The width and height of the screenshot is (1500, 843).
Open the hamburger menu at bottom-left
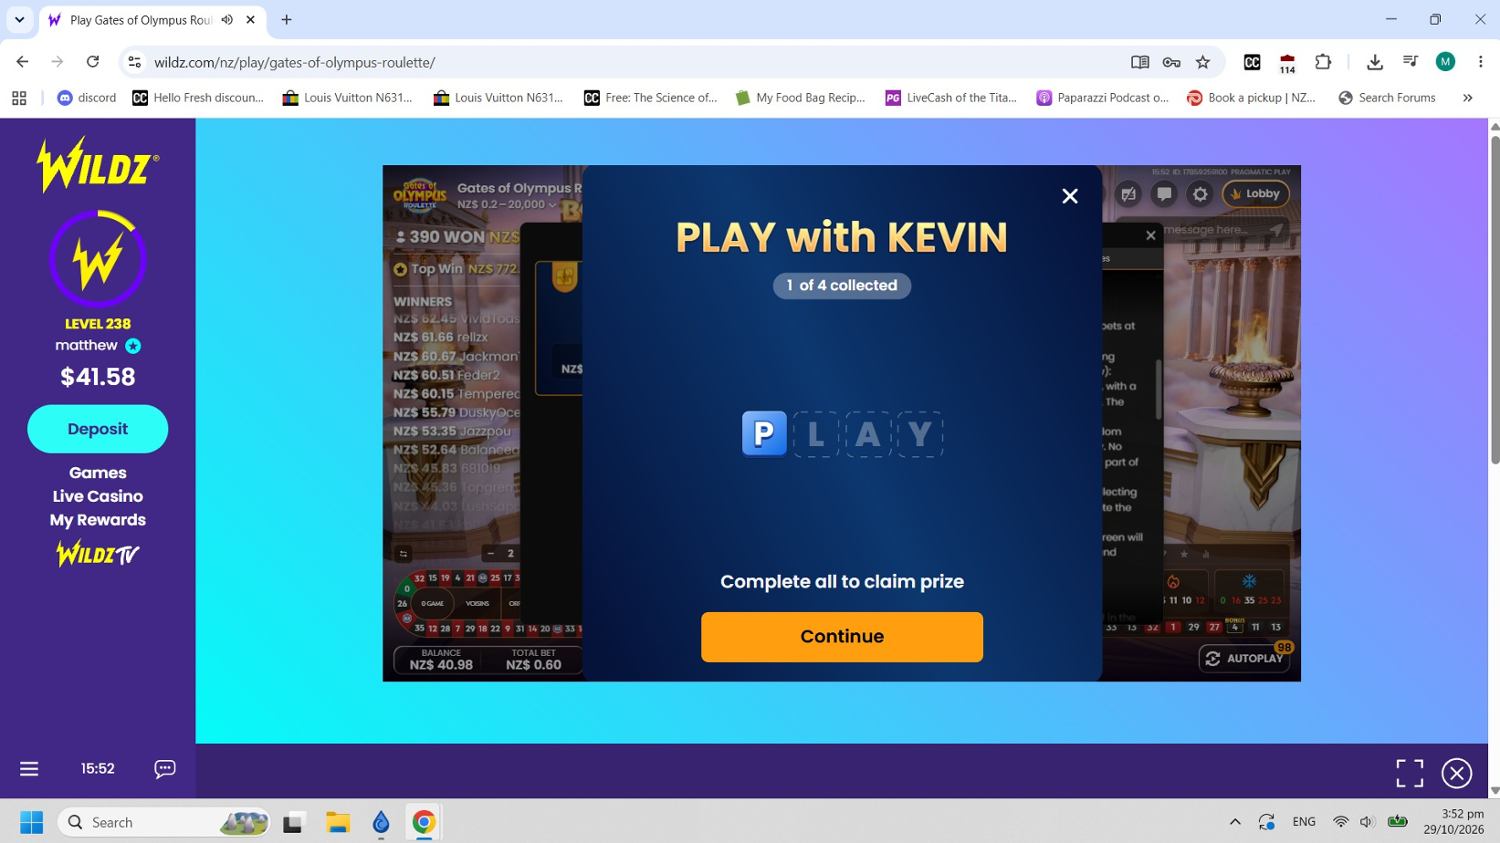click(29, 769)
